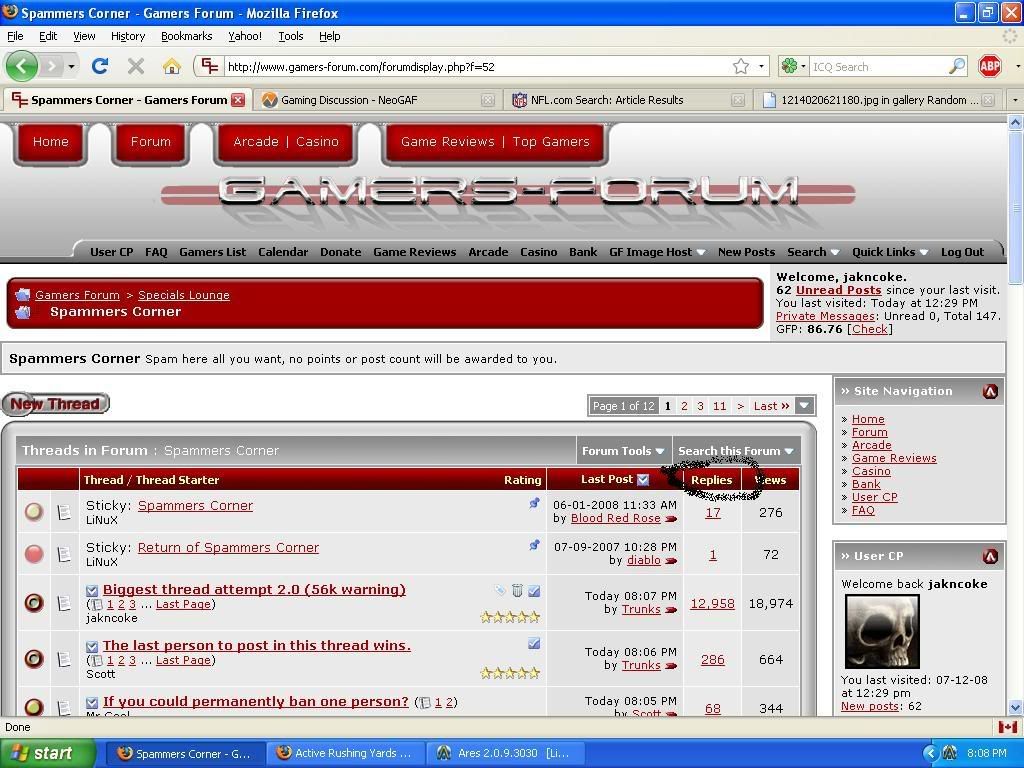Open the browser history dropdown arrow
The height and width of the screenshot is (768, 1024).
tap(71, 66)
